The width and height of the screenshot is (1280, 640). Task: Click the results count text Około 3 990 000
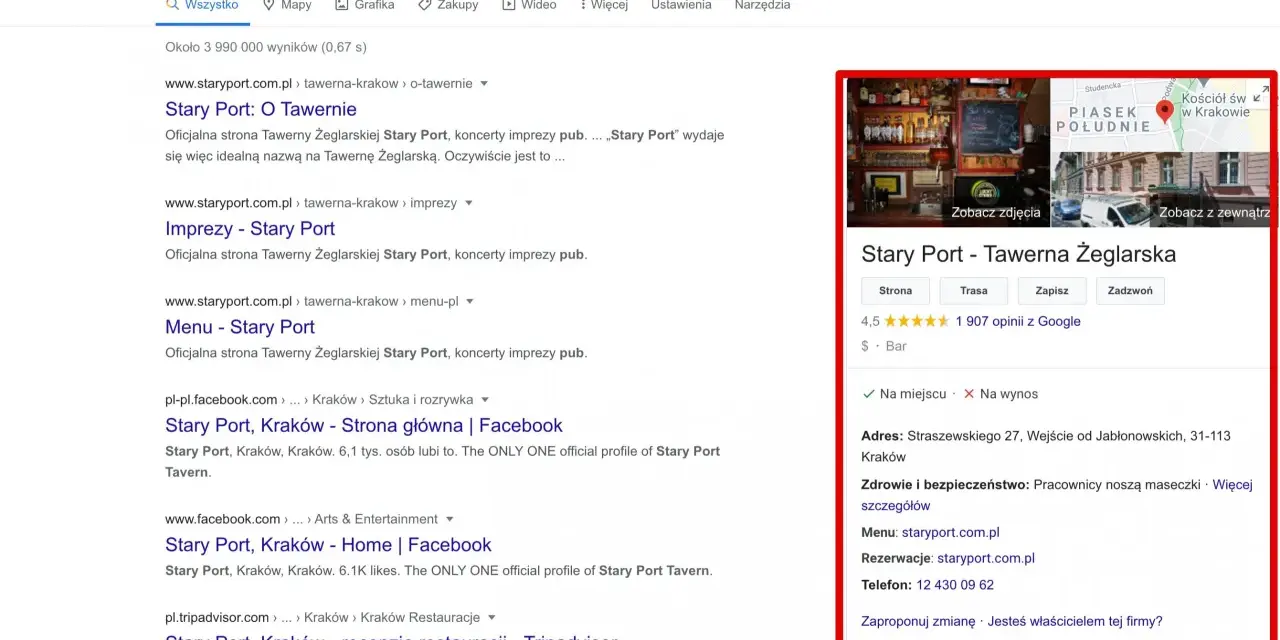[x=266, y=47]
